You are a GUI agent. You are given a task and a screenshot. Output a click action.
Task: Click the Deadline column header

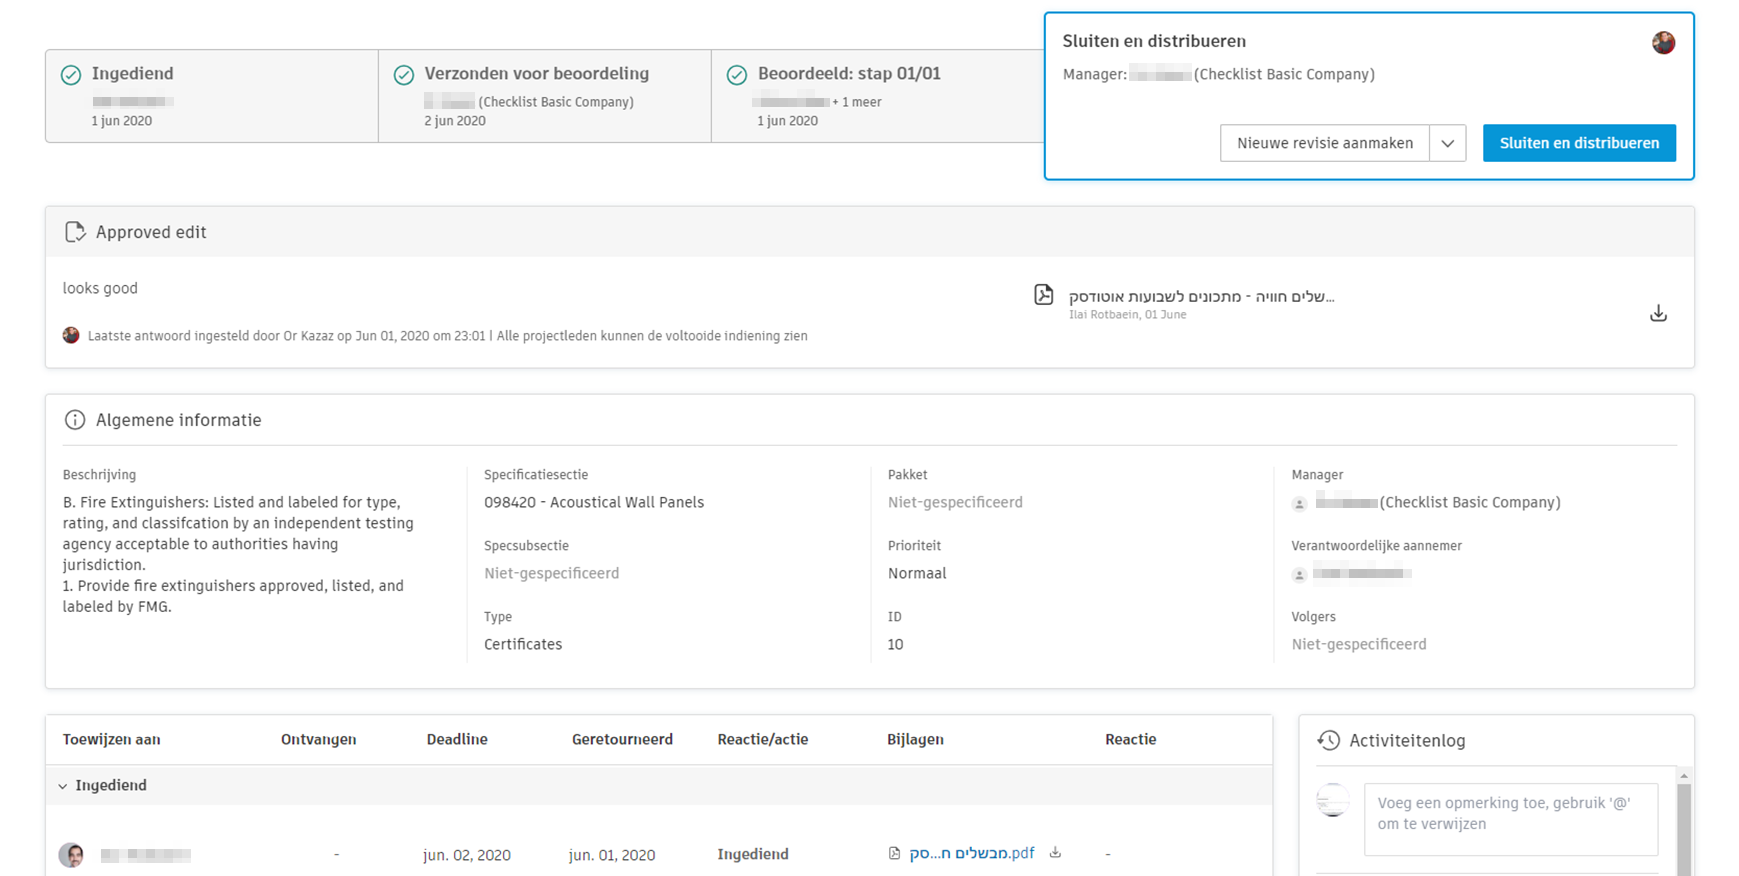tap(457, 739)
